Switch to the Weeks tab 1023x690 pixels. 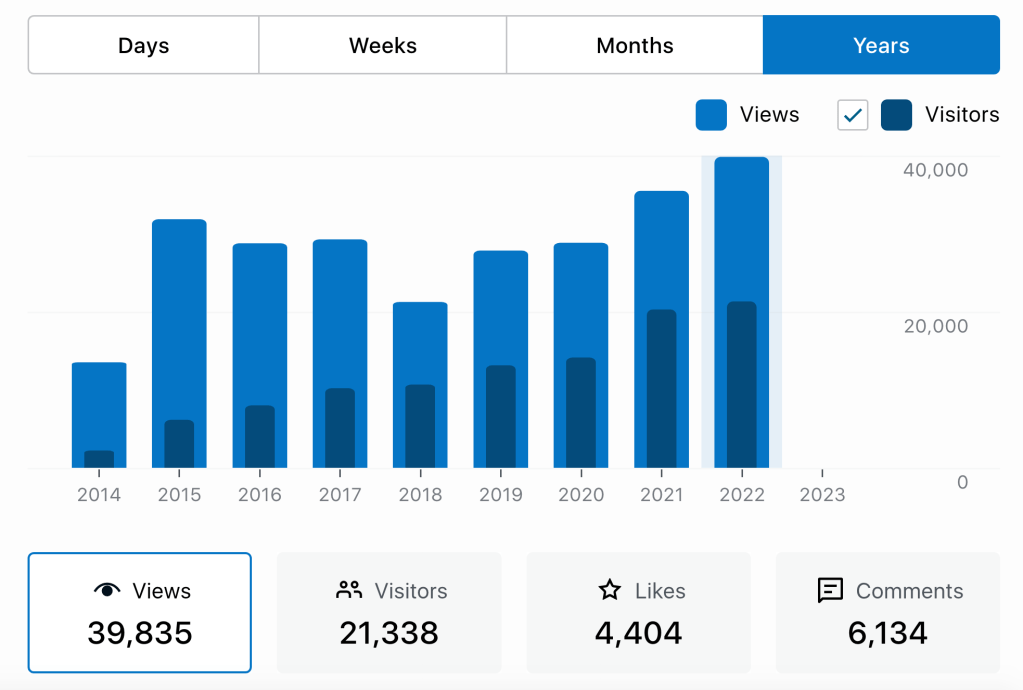coord(383,45)
